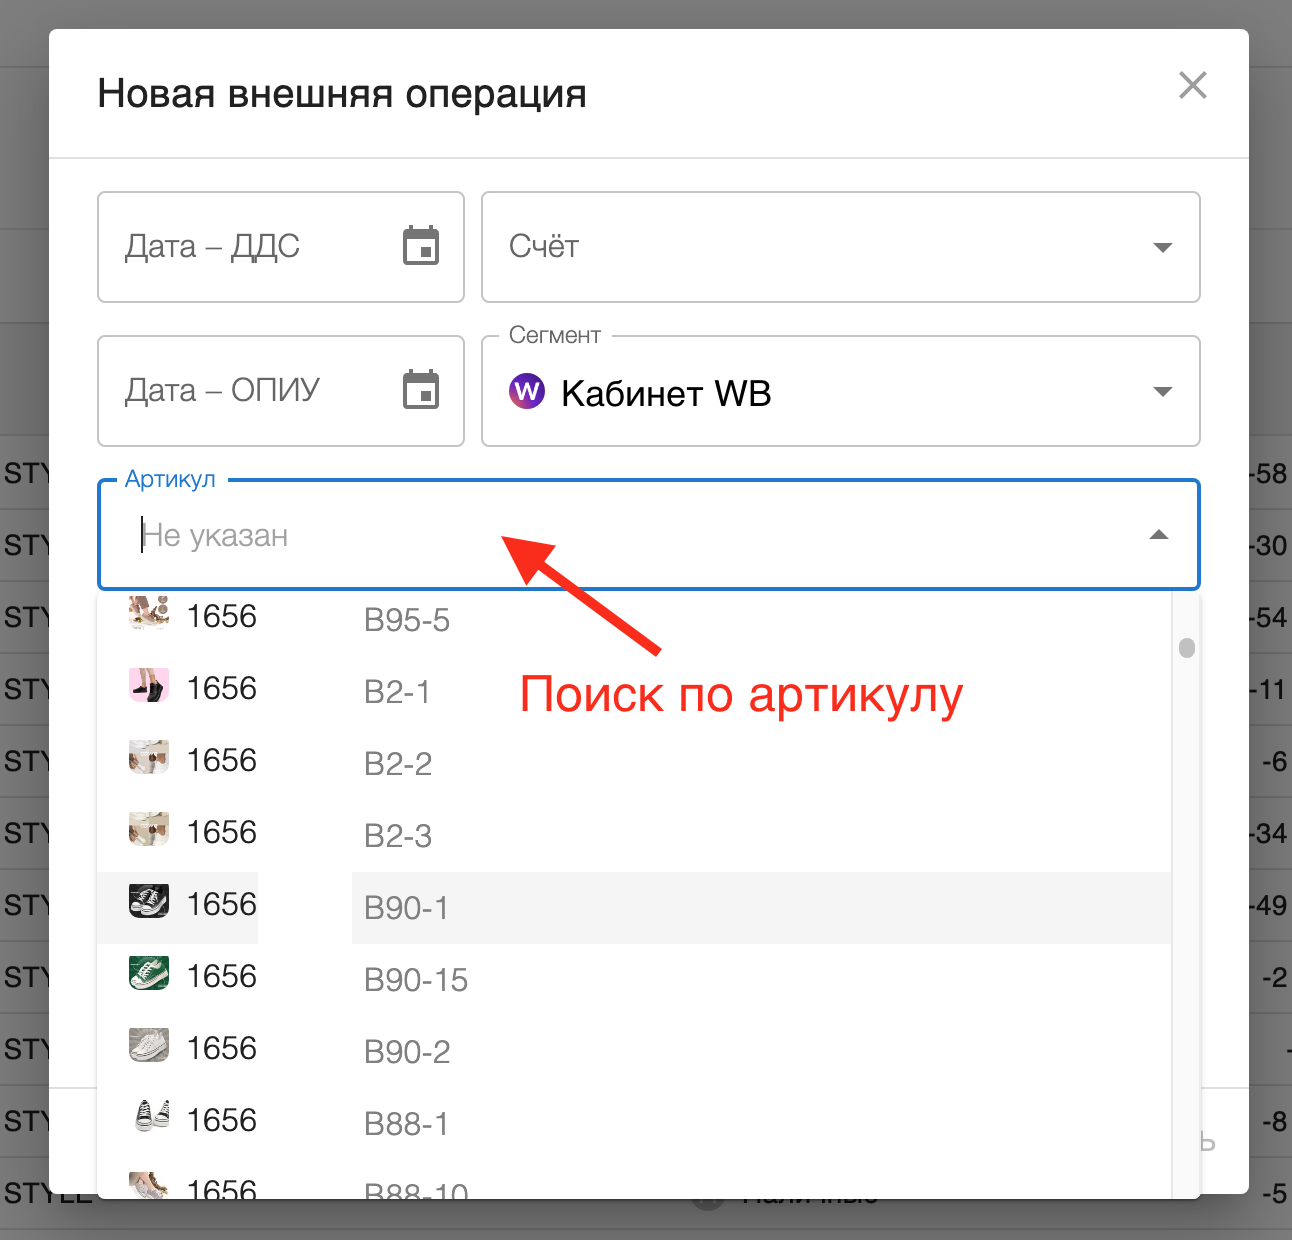Click the 1656 number in B2-1 row
The image size is (1292, 1240).
click(222, 688)
